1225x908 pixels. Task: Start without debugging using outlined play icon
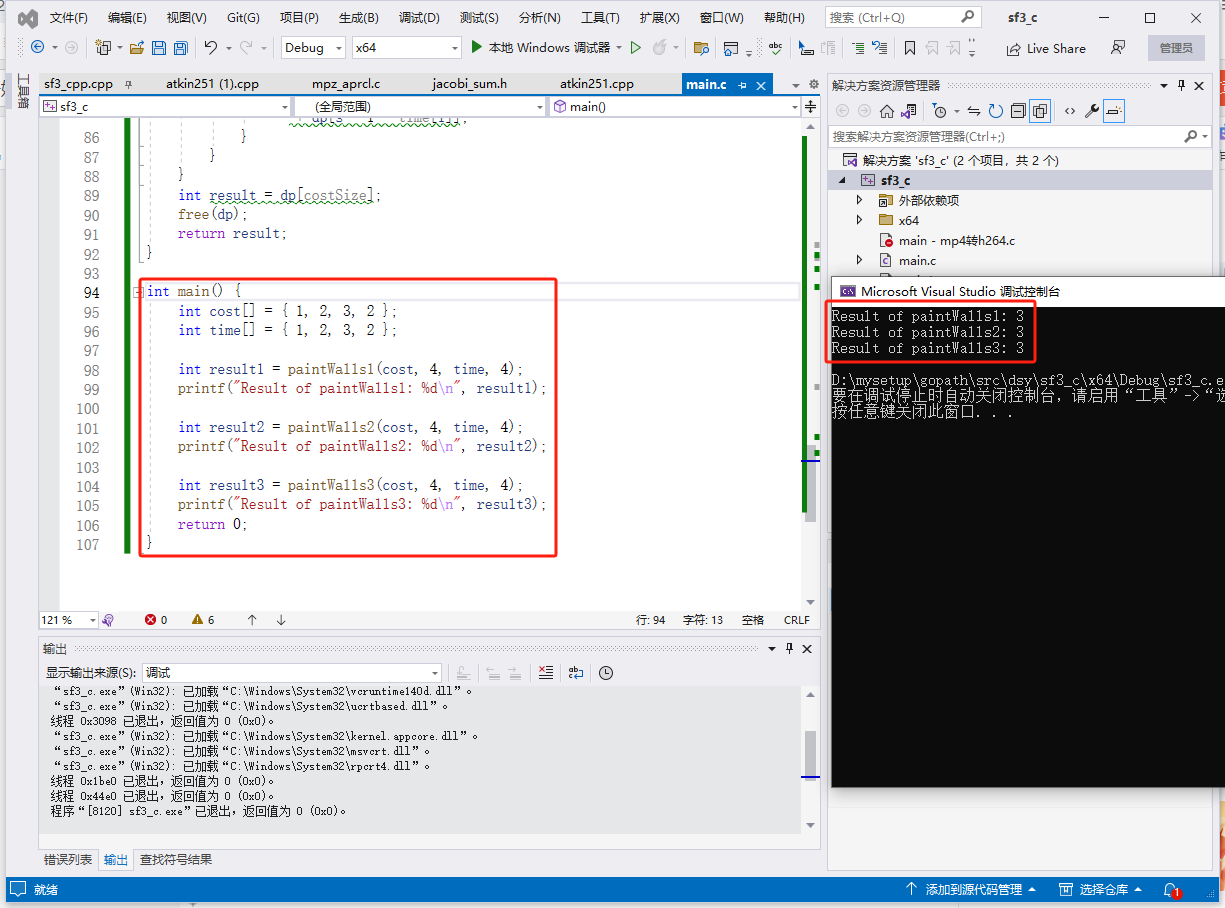pos(635,48)
